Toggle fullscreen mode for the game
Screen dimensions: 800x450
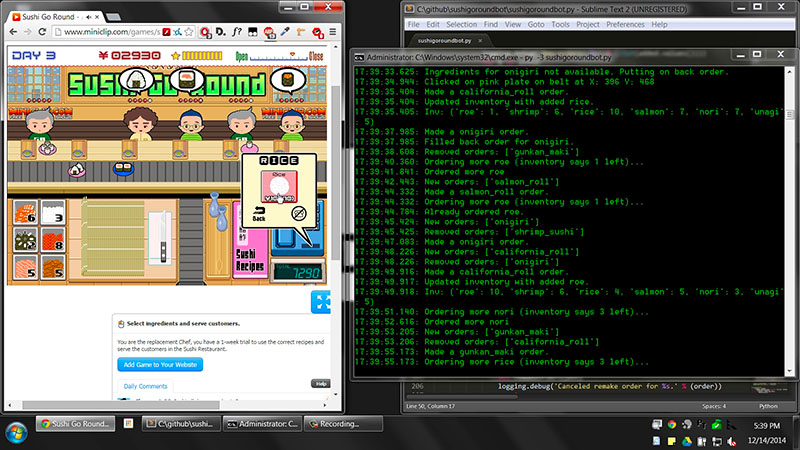click(x=323, y=300)
